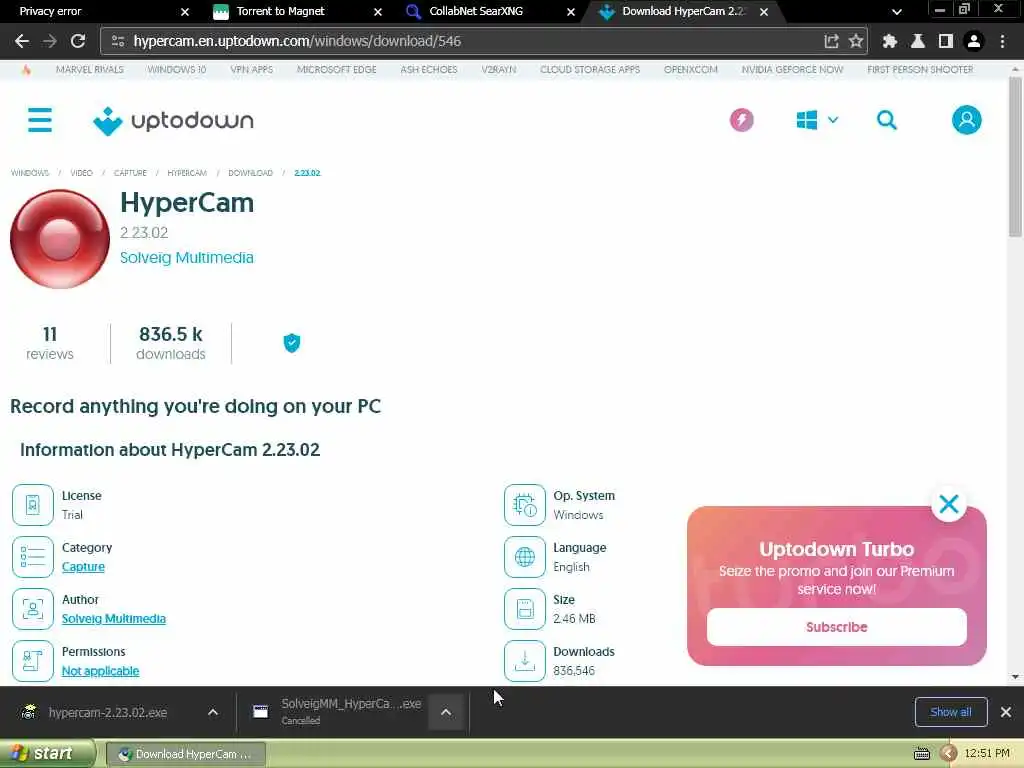Click the Permissions info icon

[33, 661]
